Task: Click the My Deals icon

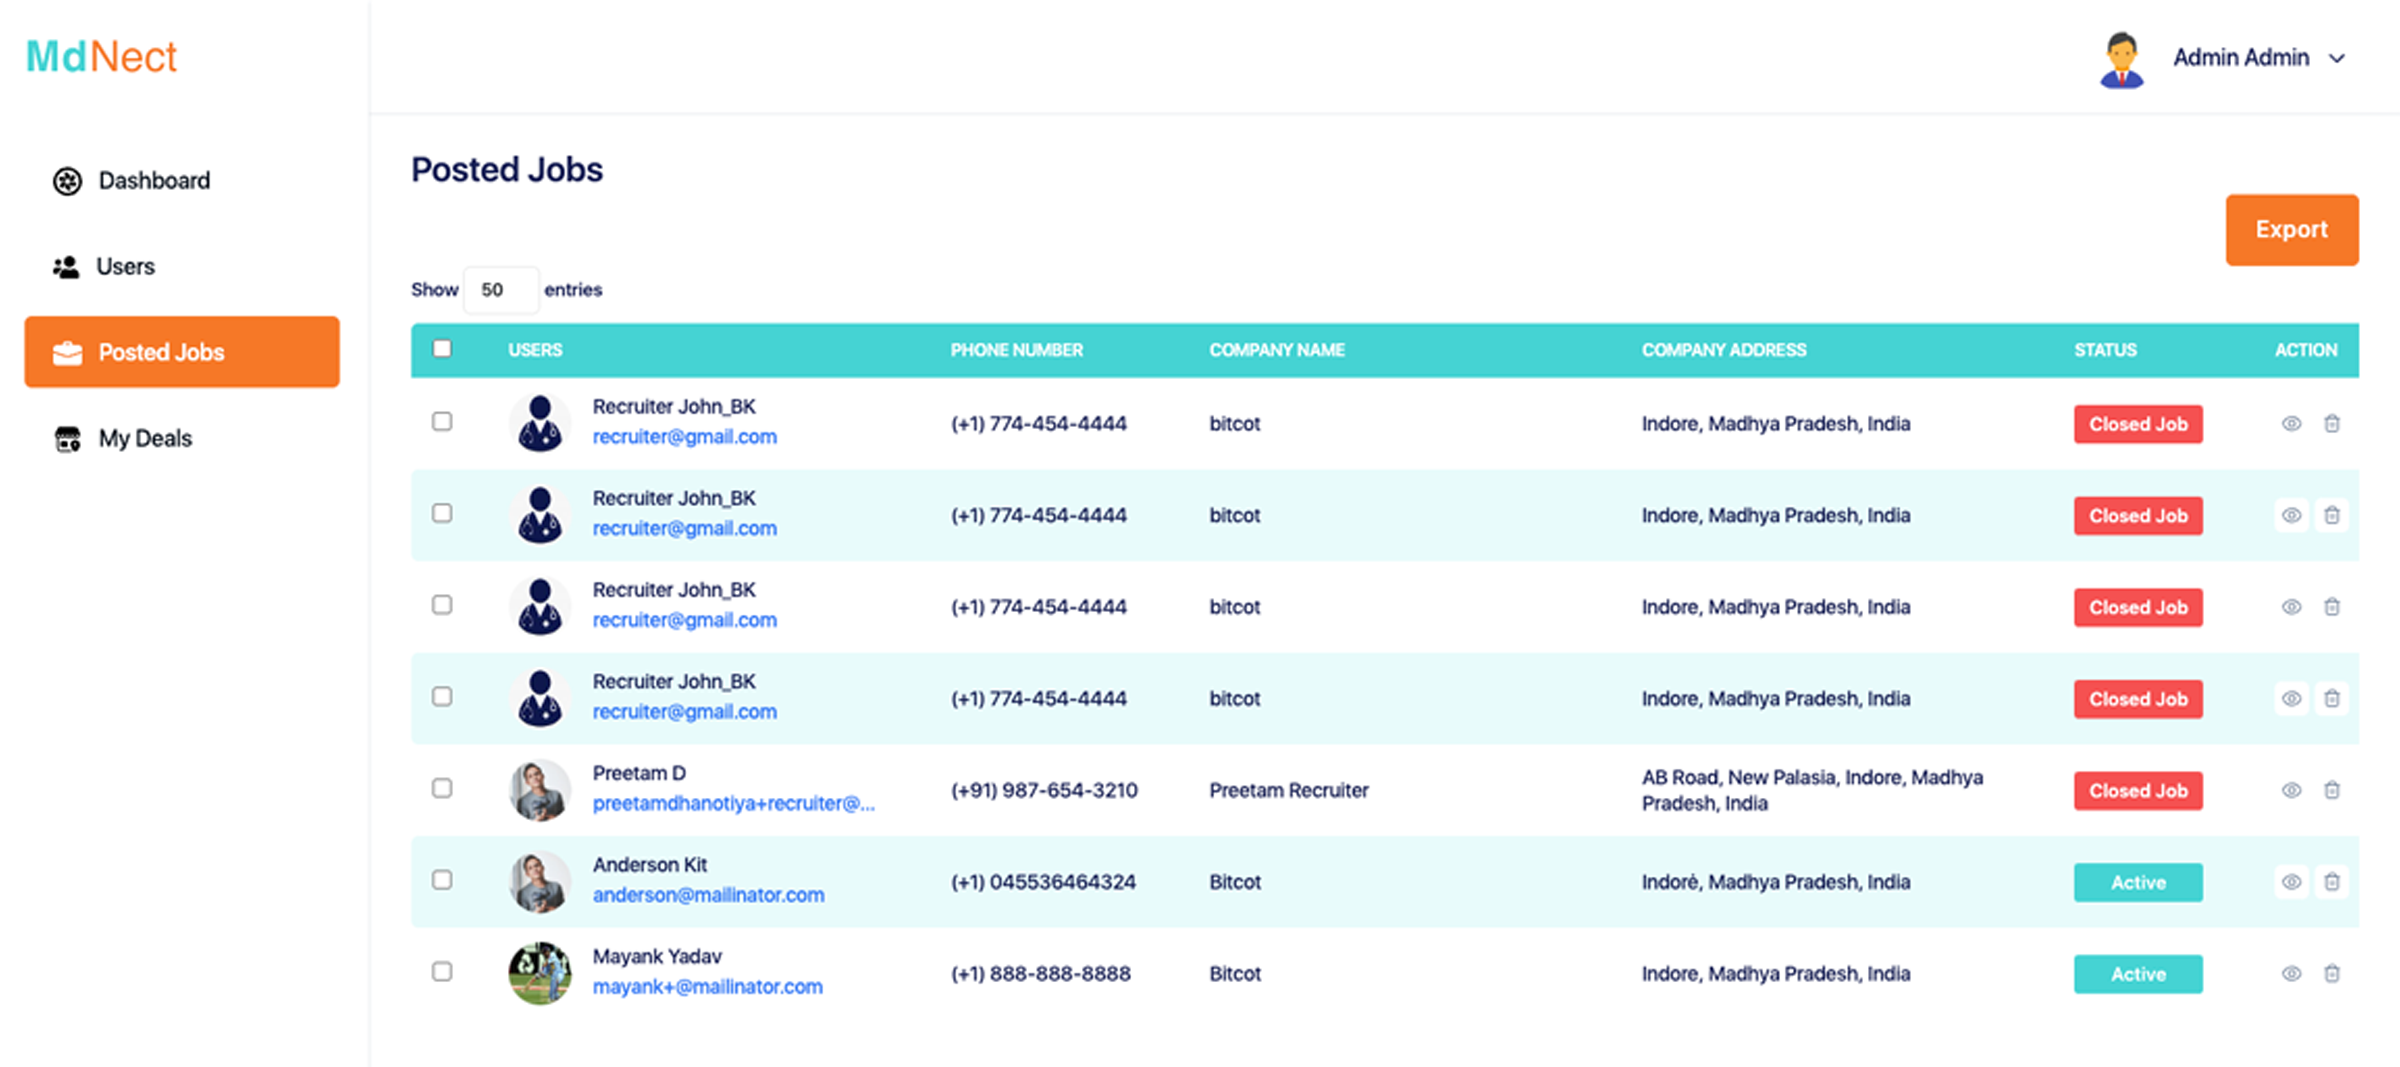Action: click(66, 438)
